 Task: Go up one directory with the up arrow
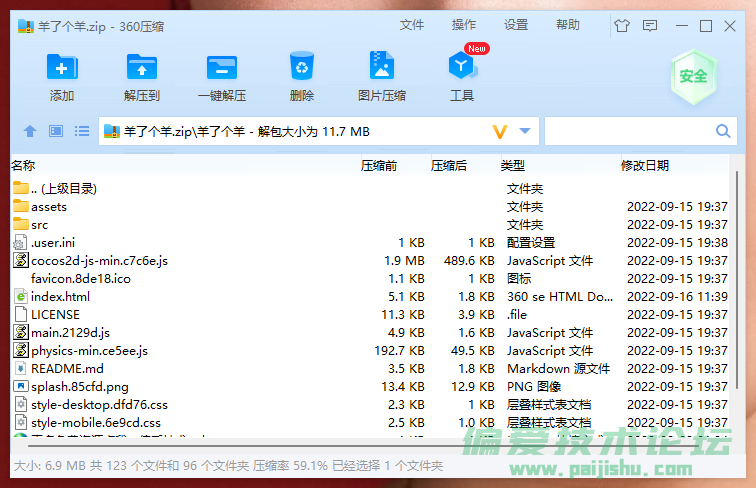click(30, 131)
